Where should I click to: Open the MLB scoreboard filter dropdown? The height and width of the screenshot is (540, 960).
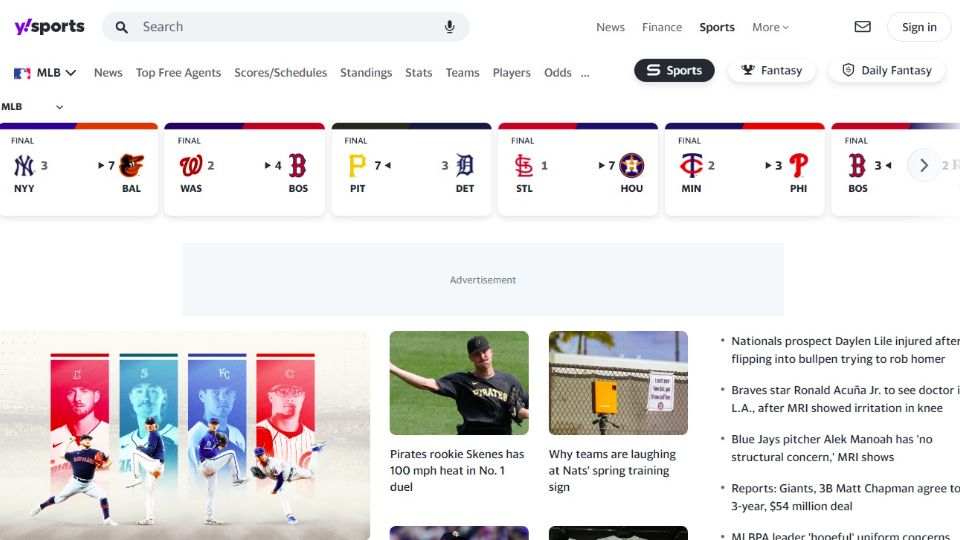pyautogui.click(x=32, y=107)
